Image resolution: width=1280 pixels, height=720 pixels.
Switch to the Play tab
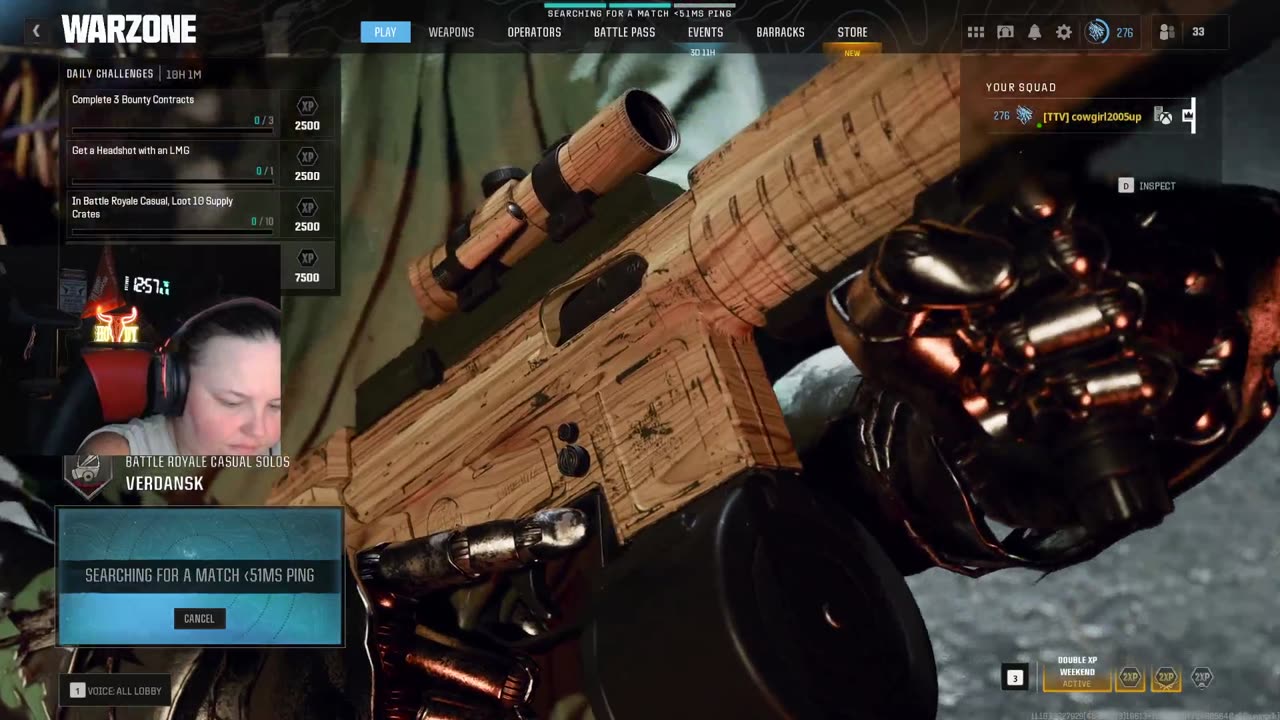coord(385,32)
